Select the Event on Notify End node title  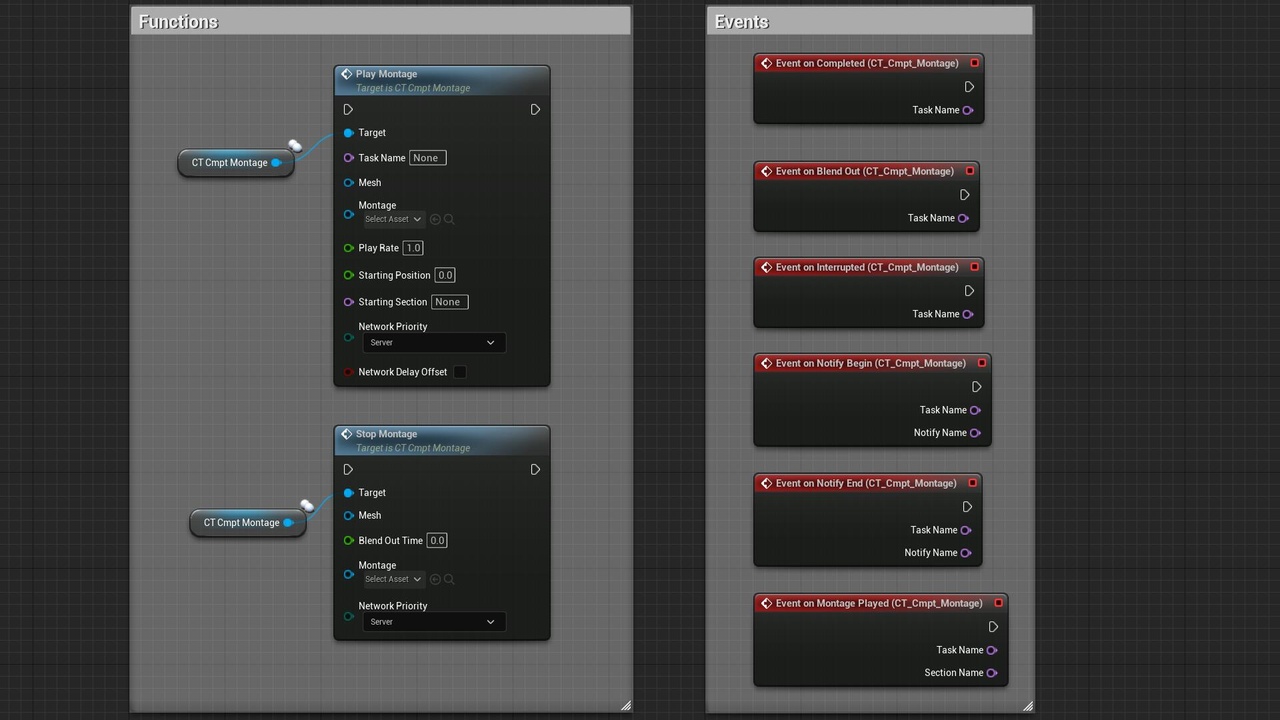pyautogui.click(x=865, y=483)
